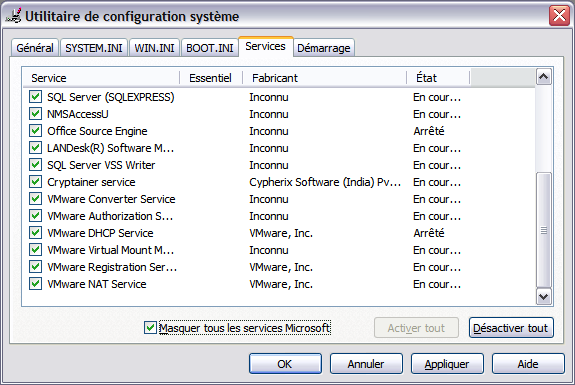Click the Désactiver tout button
575x385 pixels.
[511, 328]
